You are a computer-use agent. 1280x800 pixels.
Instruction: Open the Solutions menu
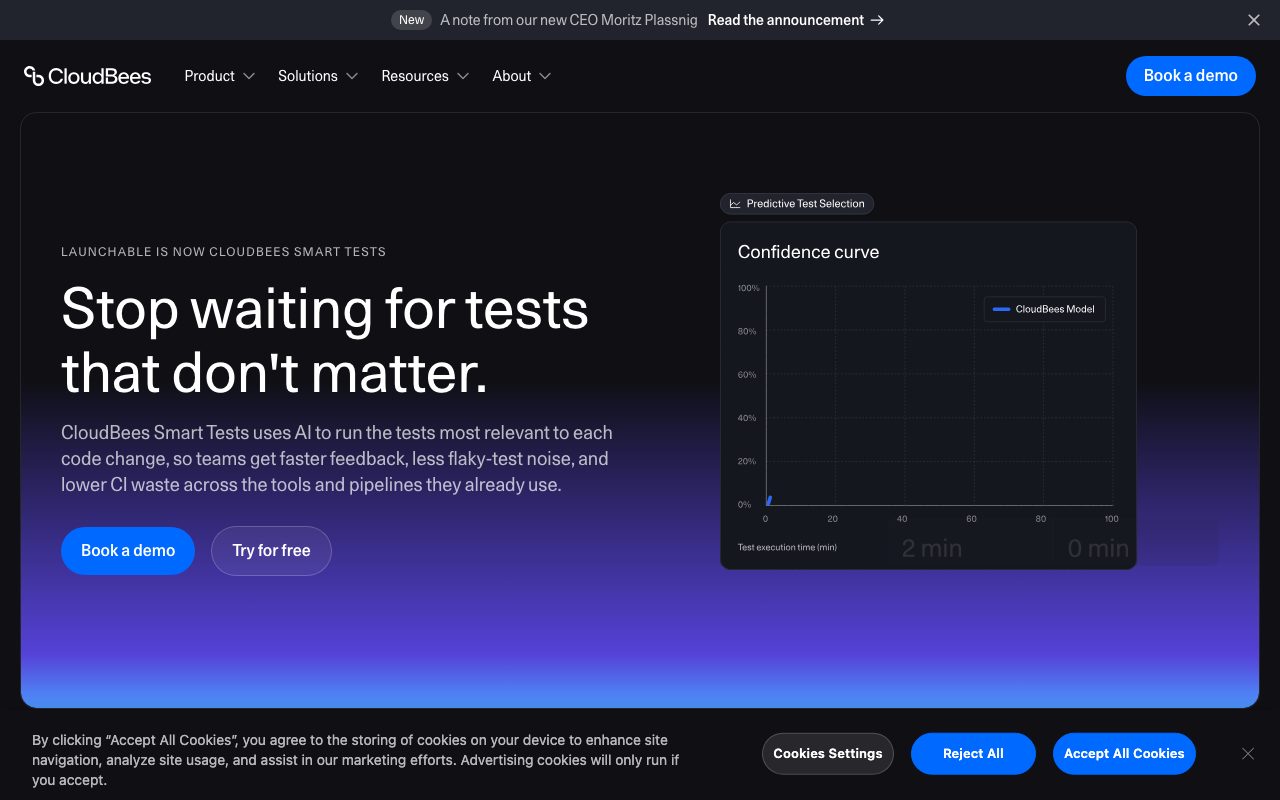(x=318, y=76)
